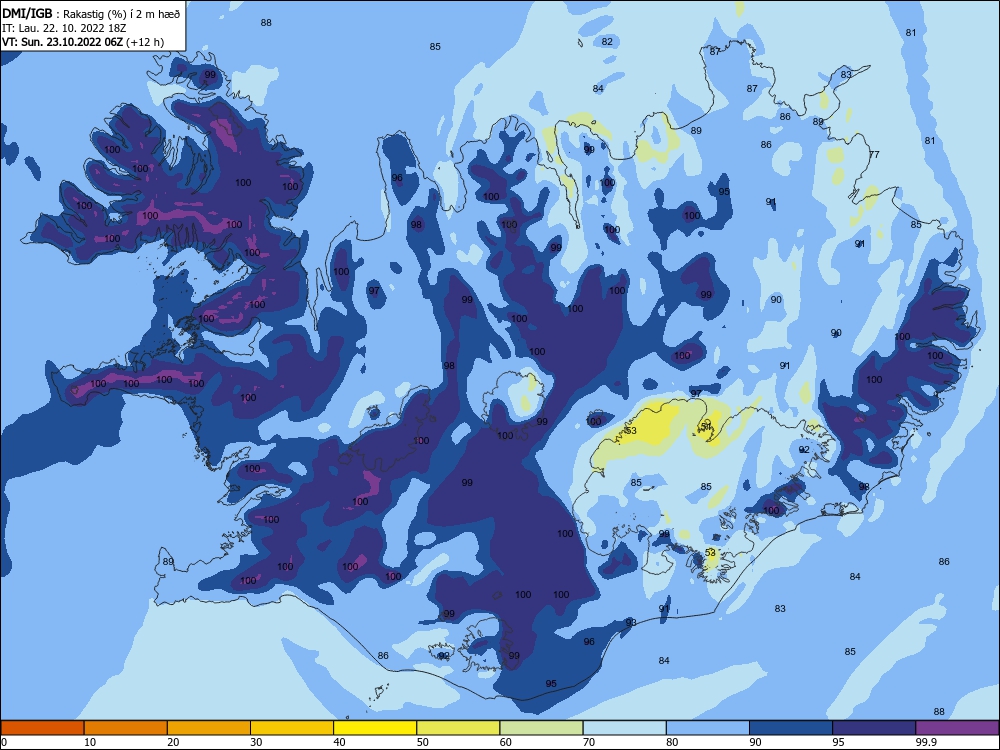Click the title text 'DMI/IGB : Rakastig (%) í 2 m hæð'
The image size is (1000, 750).
click(x=91, y=14)
